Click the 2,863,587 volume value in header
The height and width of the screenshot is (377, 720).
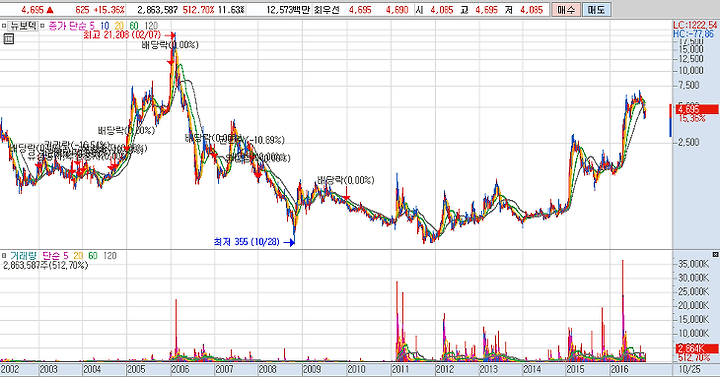point(158,10)
